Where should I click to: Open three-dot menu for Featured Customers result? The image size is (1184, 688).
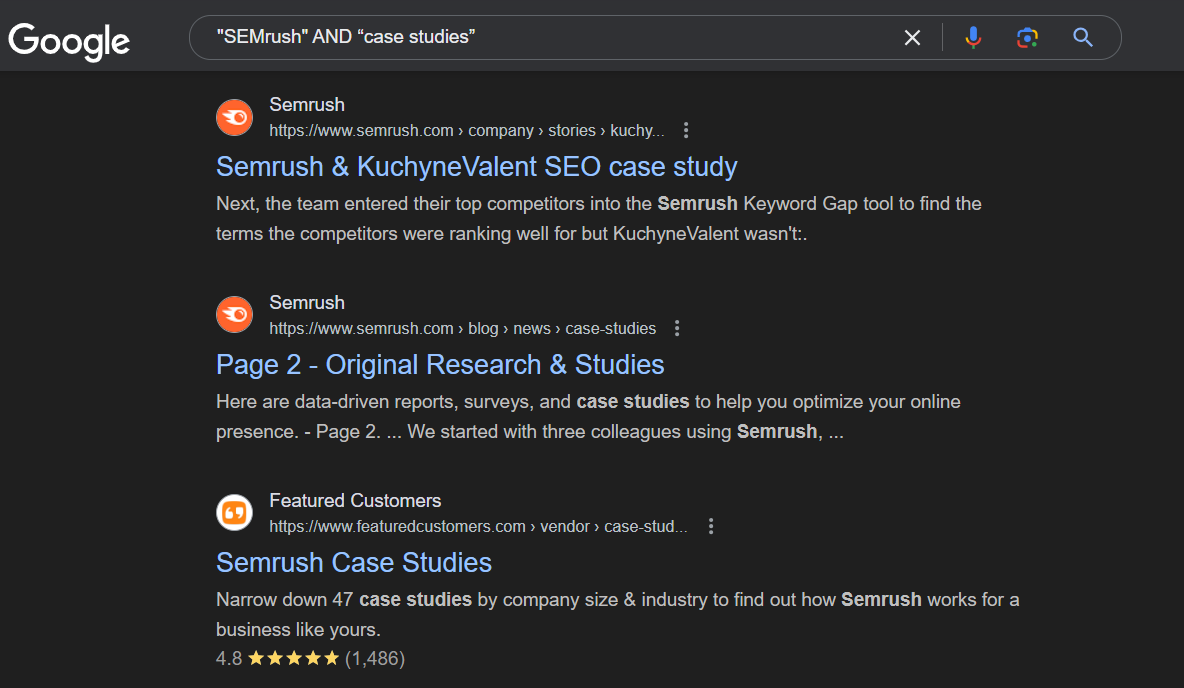coord(711,526)
